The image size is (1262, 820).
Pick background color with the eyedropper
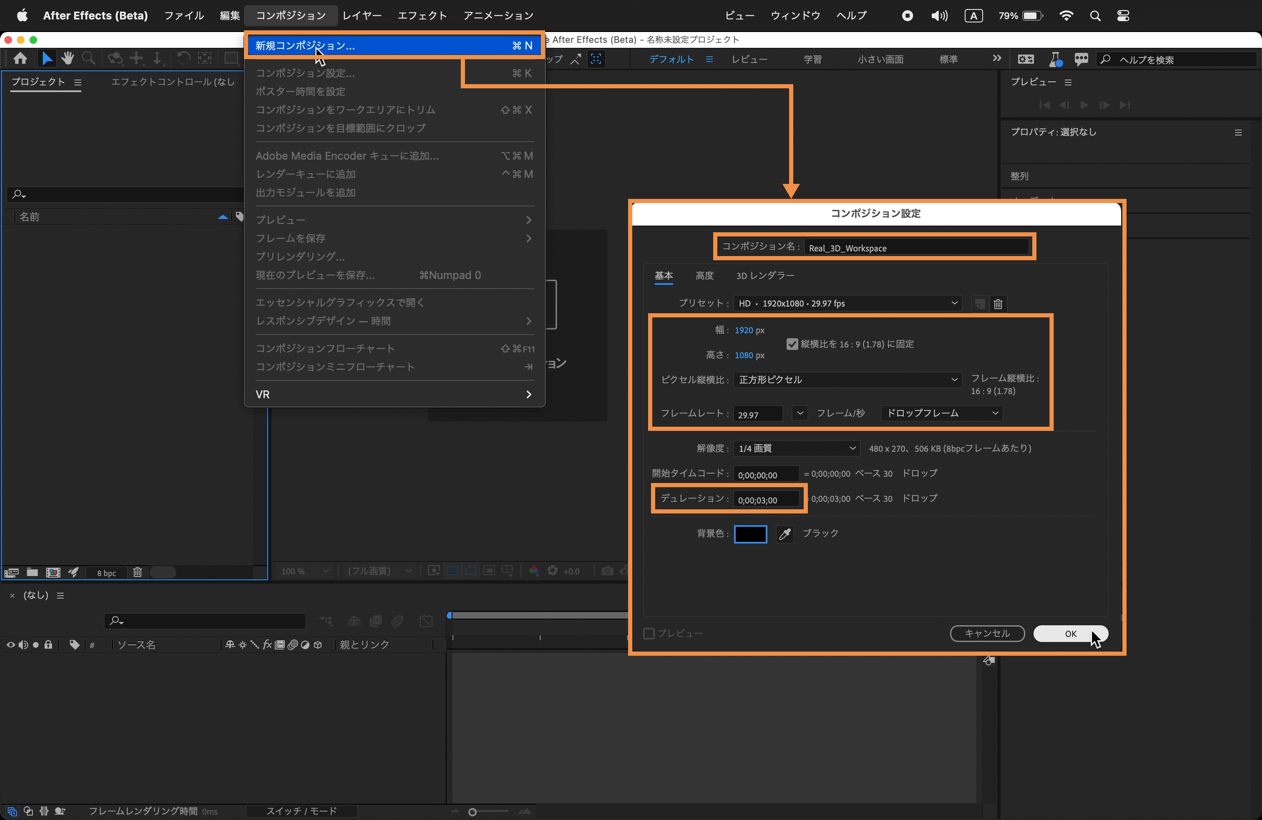tap(785, 534)
